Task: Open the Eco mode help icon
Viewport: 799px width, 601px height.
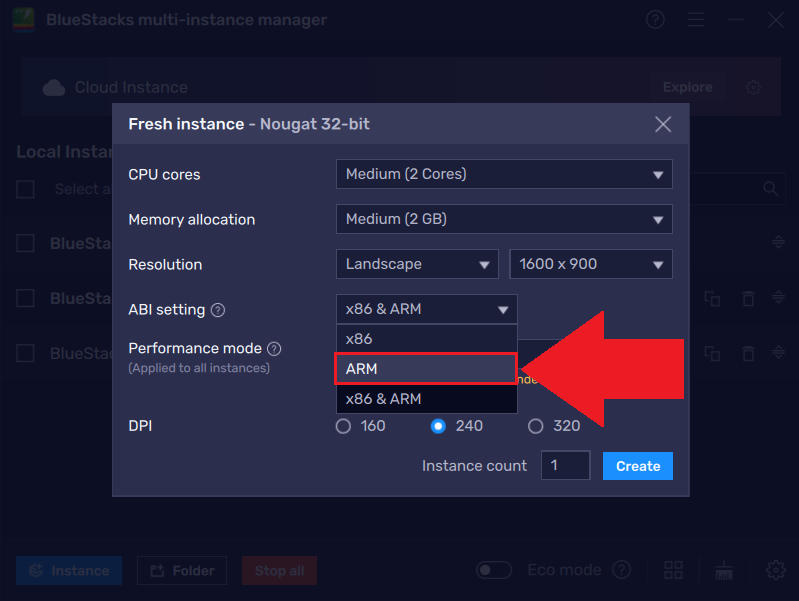Action: (x=622, y=570)
